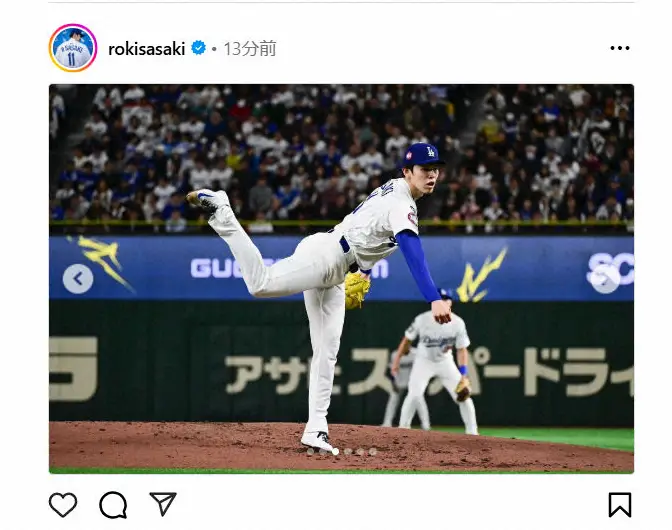Click the blue verified badge

198,48
